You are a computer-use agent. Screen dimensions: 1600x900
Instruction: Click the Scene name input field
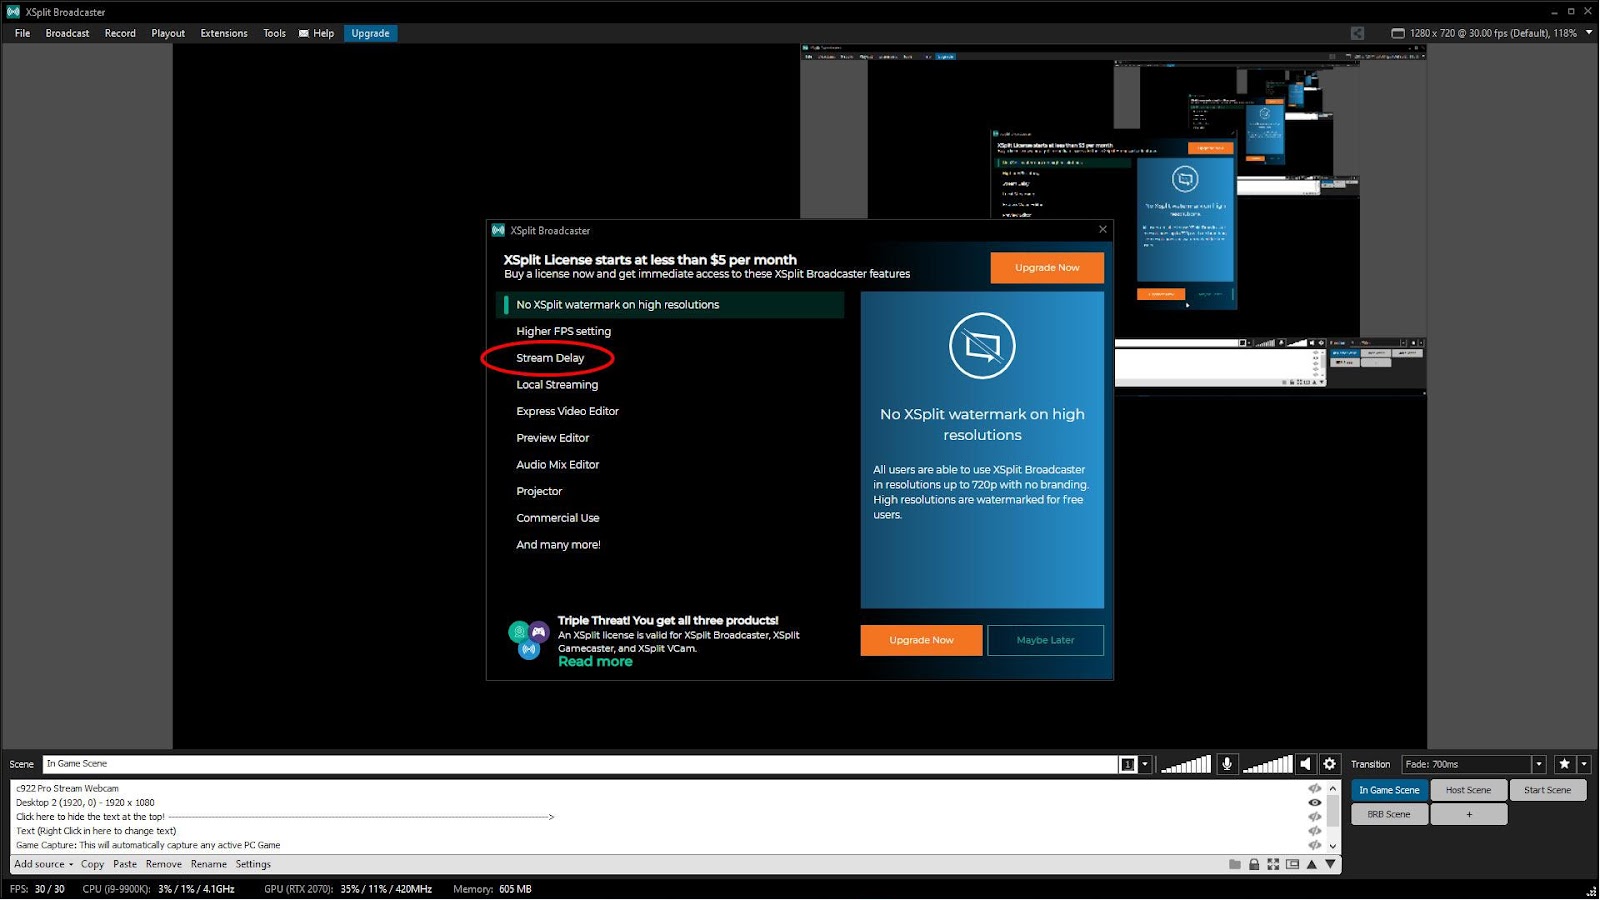tap(579, 764)
